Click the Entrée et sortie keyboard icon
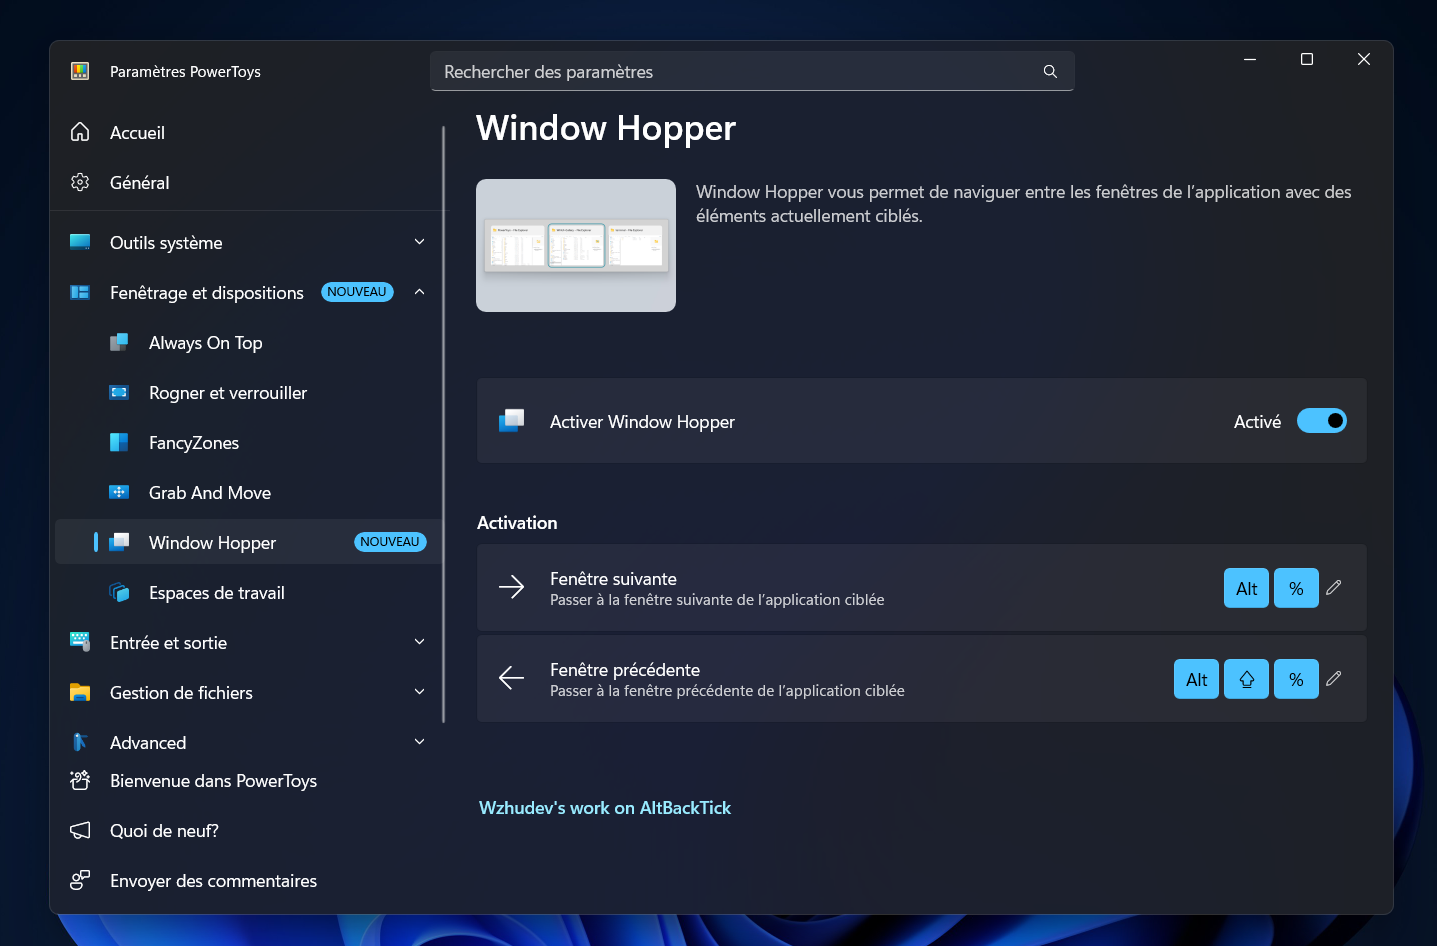Viewport: 1437px width, 946px height. pos(80,642)
